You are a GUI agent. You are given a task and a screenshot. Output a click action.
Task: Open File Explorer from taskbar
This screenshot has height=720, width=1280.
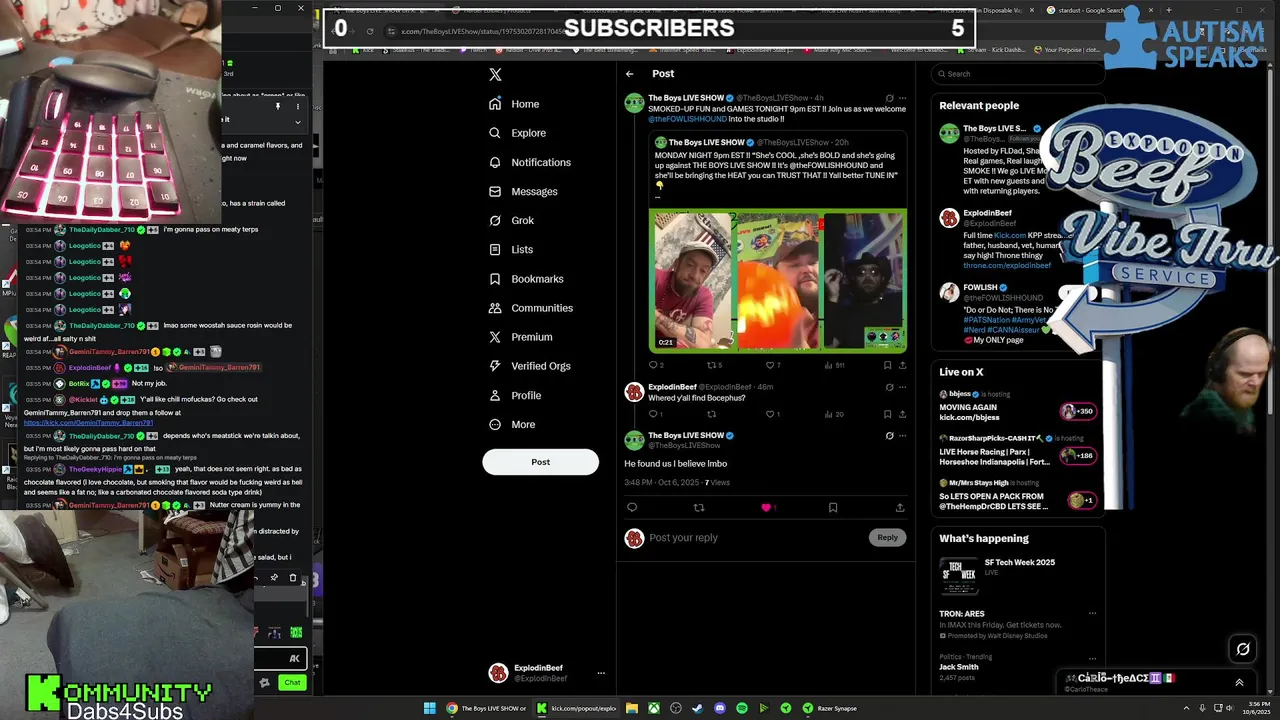[632, 708]
